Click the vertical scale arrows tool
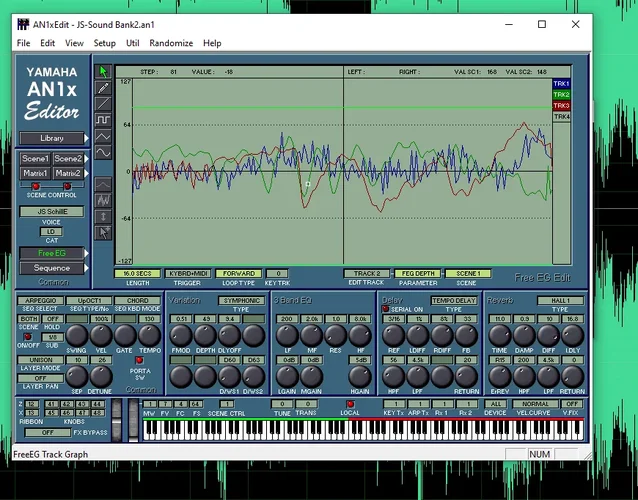This screenshot has height=500, width=638. coord(103,216)
